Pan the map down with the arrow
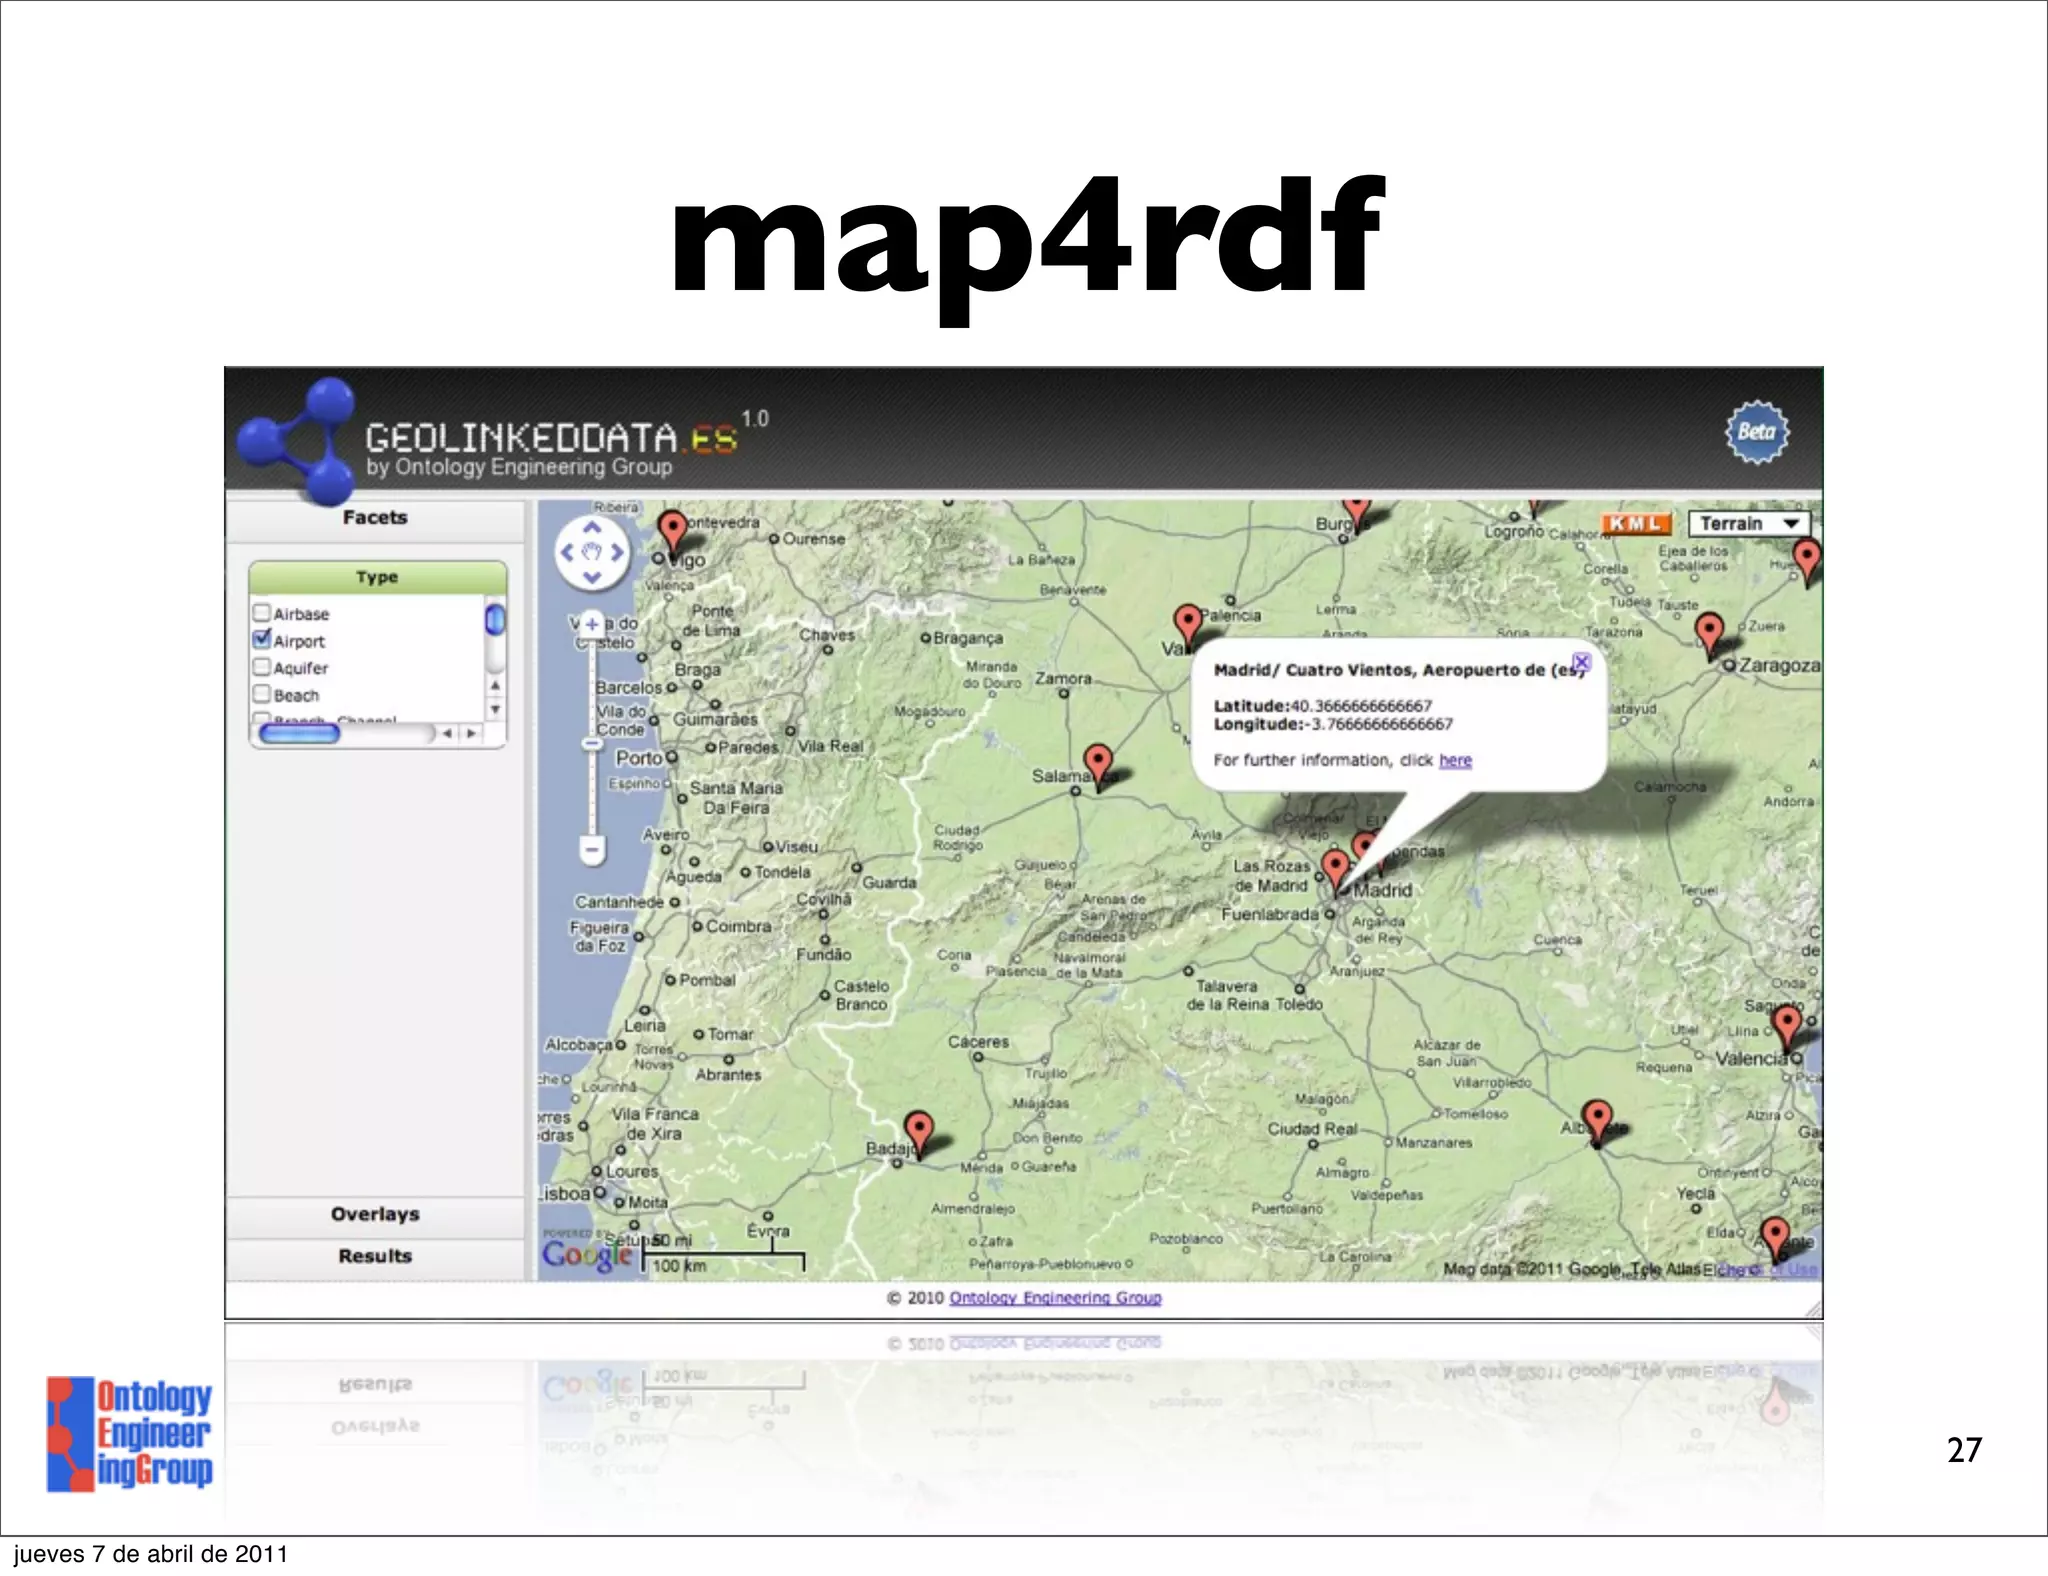The image size is (2048, 1576). pyautogui.click(x=592, y=577)
